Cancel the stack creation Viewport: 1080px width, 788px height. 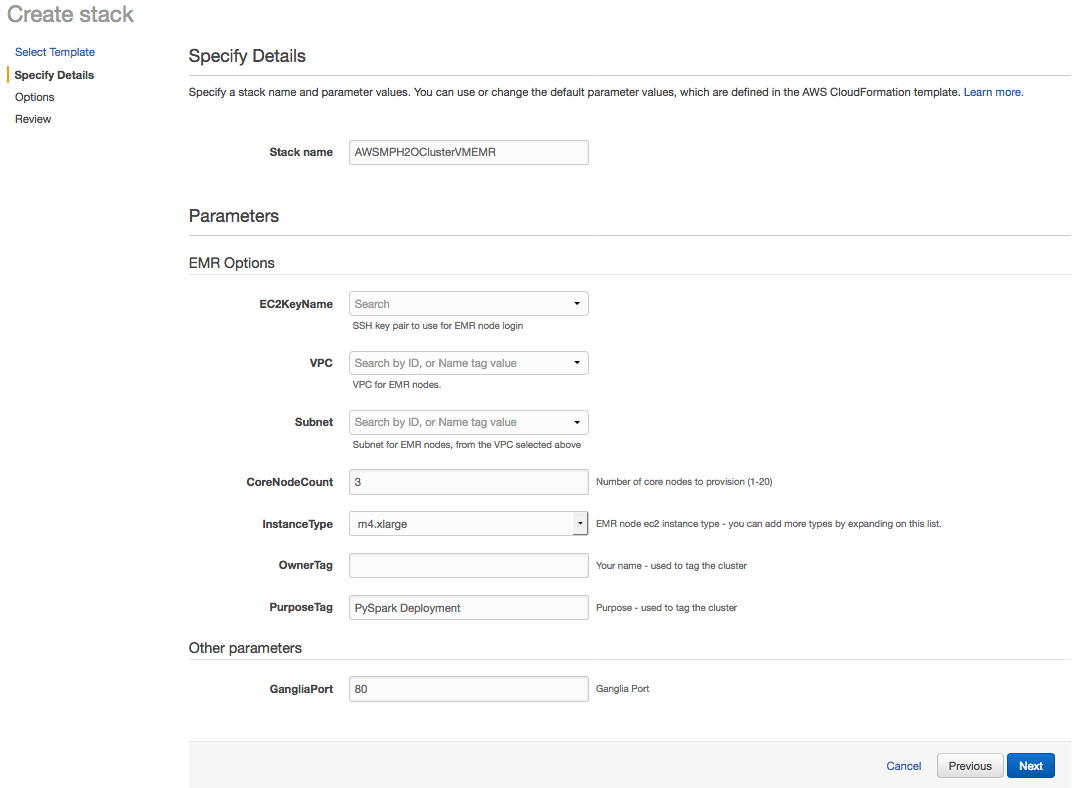coord(903,765)
